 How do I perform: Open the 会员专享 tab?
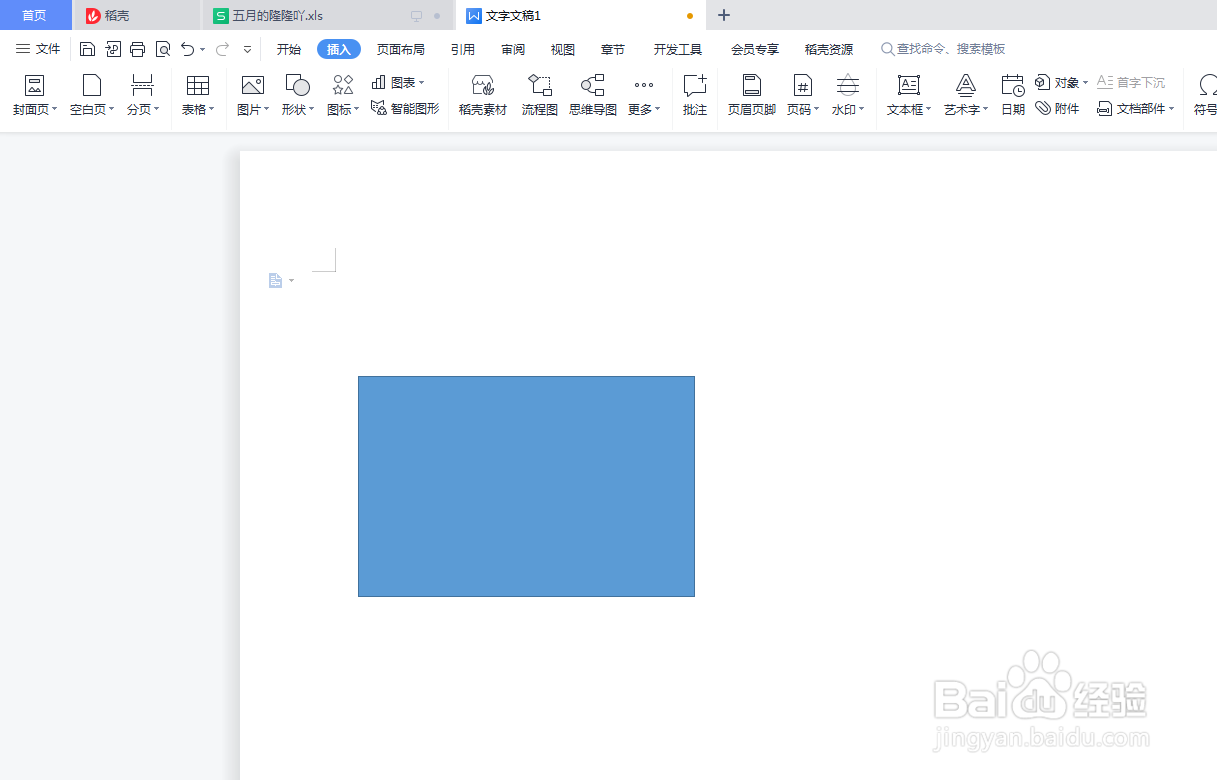click(x=755, y=49)
